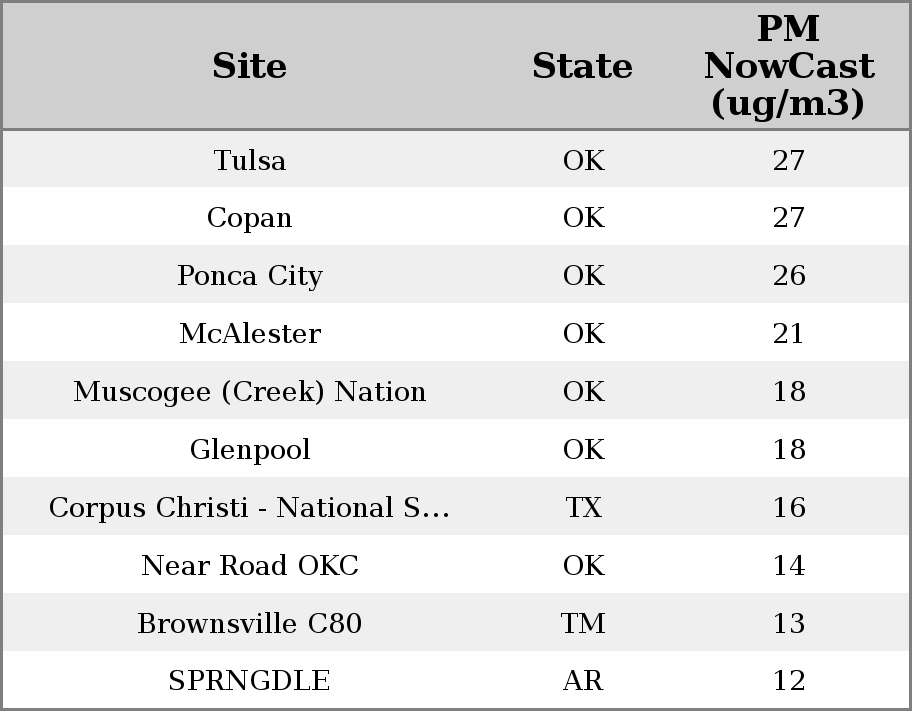Click the TM state cell
912x711 pixels.
coord(583,624)
